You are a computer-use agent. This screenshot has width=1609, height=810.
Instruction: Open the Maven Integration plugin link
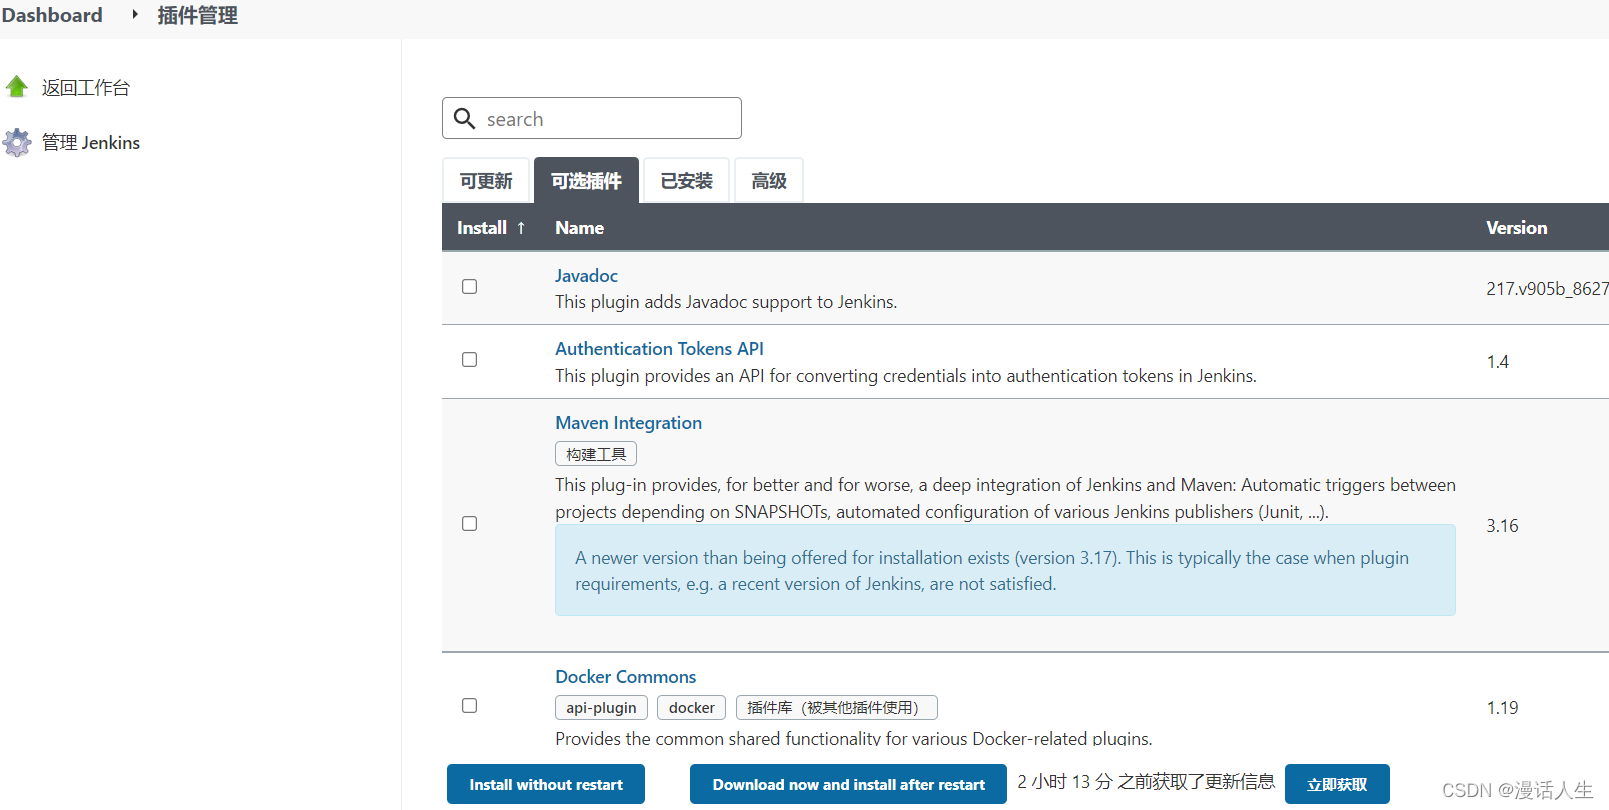click(x=628, y=423)
